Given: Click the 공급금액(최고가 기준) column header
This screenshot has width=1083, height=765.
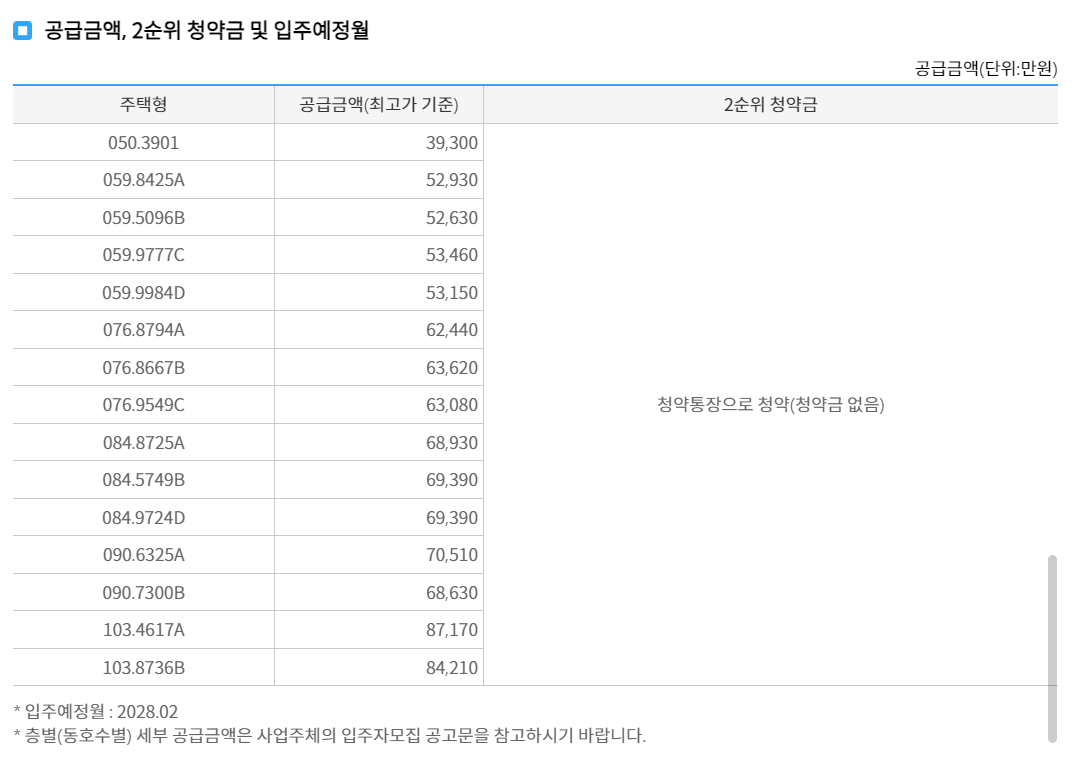Looking at the screenshot, I should click(378, 103).
